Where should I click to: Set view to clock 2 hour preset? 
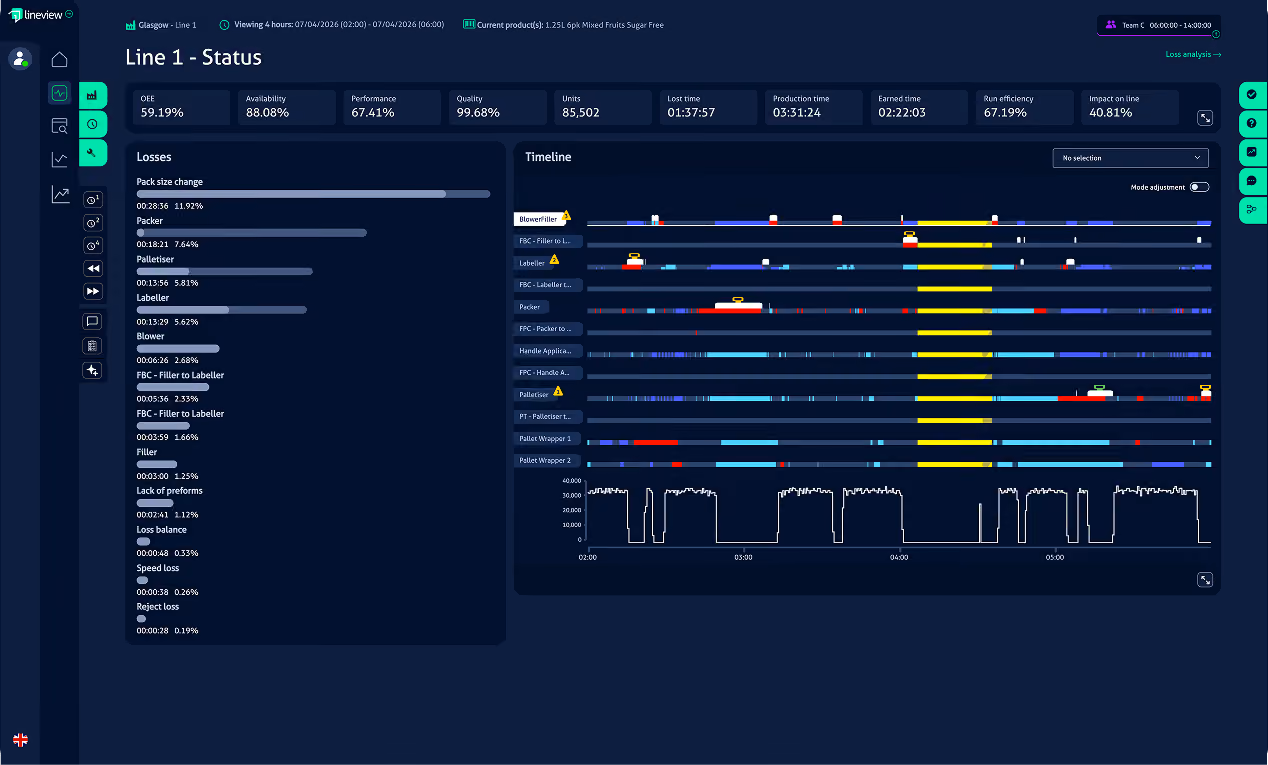pyautogui.click(x=93, y=222)
